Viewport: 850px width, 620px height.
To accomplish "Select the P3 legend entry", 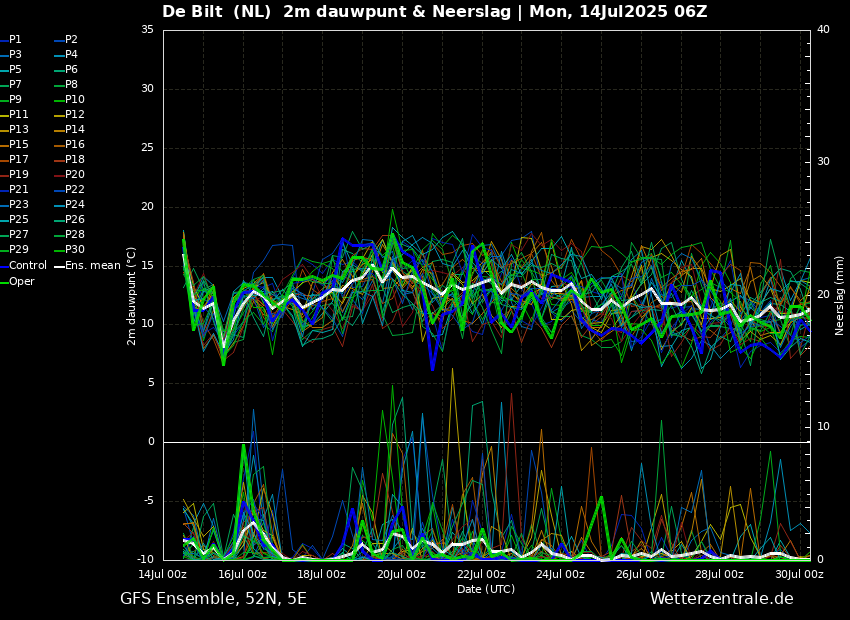I will [11, 55].
